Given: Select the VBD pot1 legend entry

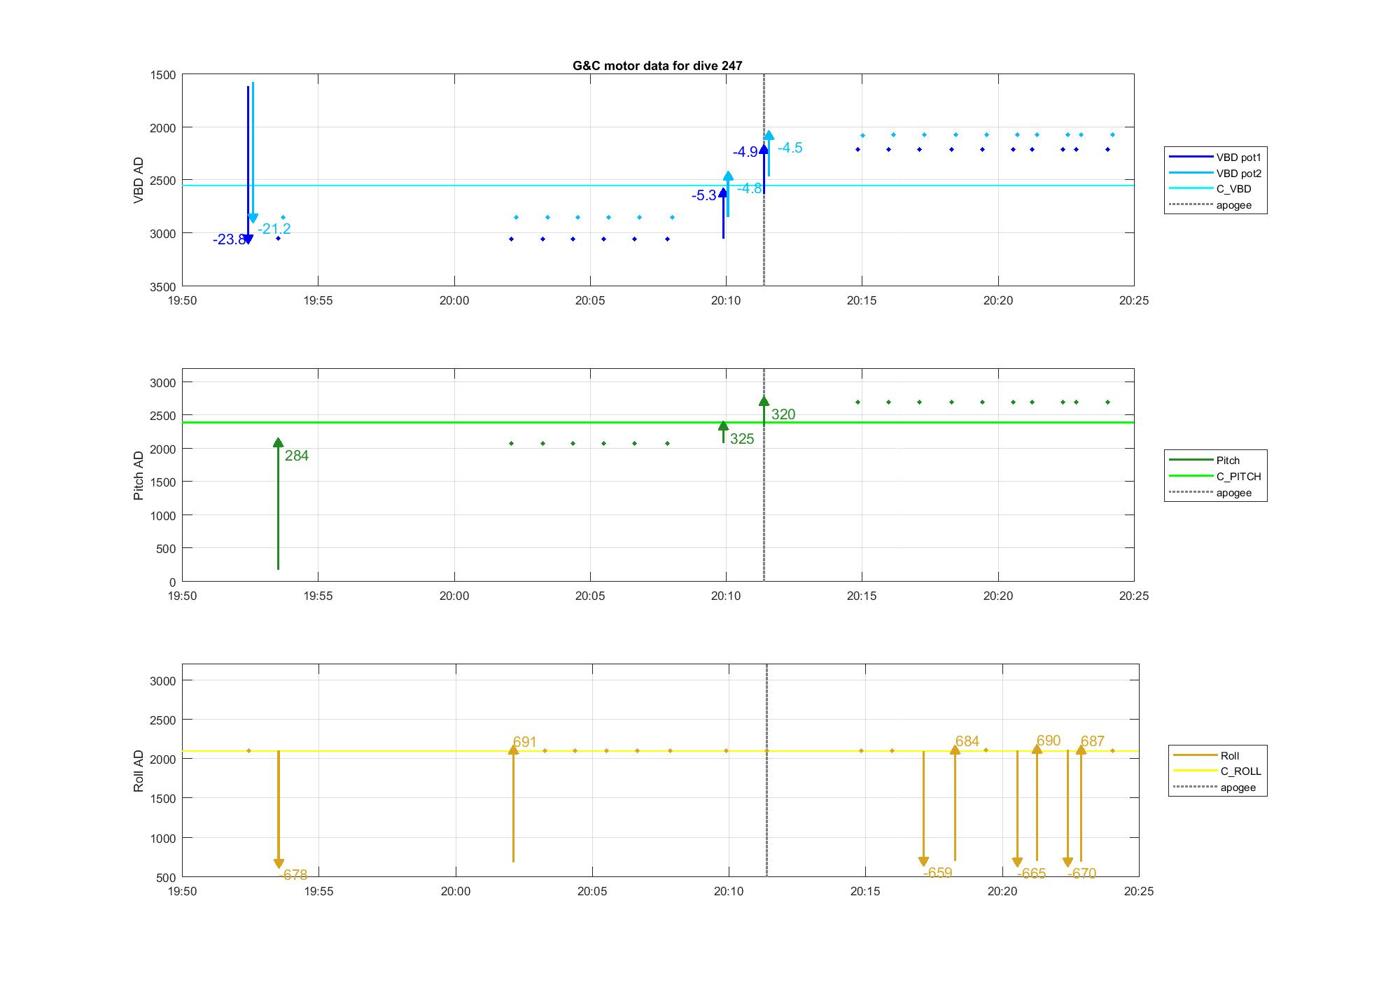Looking at the screenshot, I should point(1216,157).
